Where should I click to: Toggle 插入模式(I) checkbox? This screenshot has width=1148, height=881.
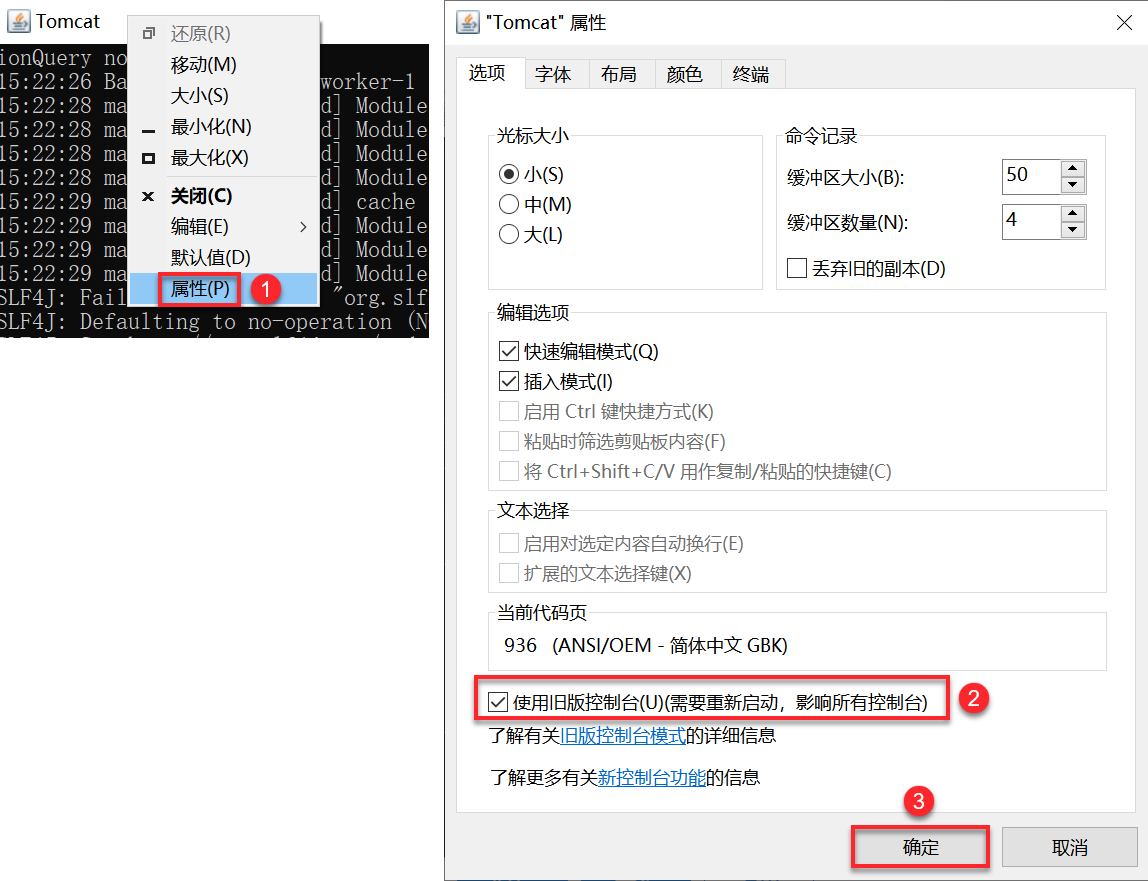[509, 382]
